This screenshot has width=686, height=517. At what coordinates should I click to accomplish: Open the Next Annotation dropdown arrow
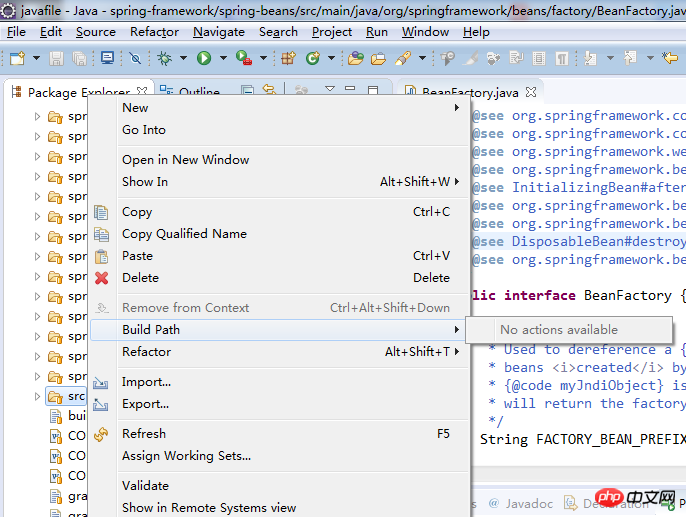(x=610, y=58)
